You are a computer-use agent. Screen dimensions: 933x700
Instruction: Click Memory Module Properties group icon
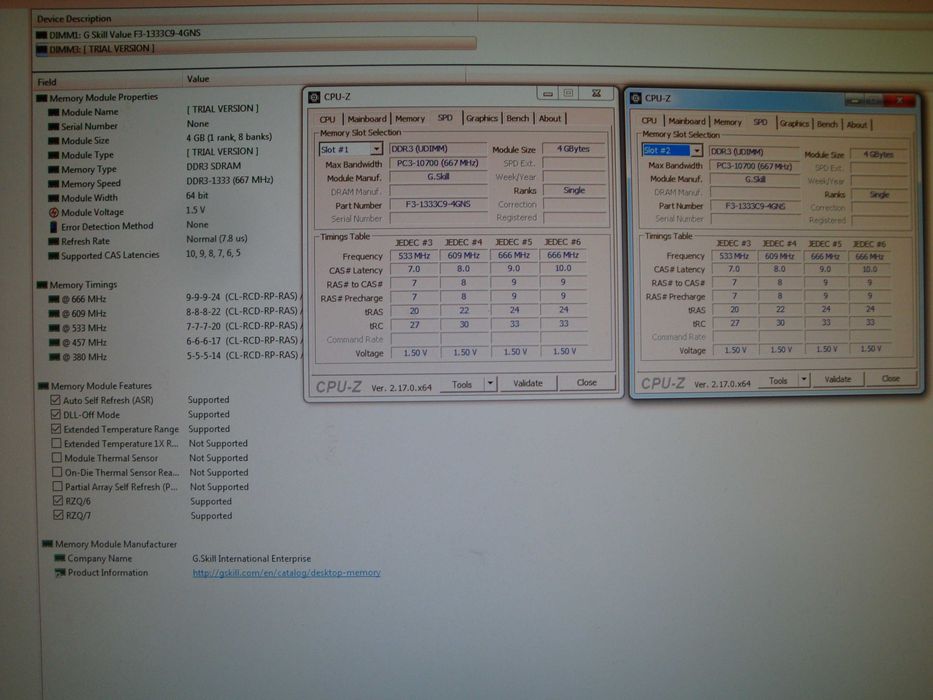42,98
